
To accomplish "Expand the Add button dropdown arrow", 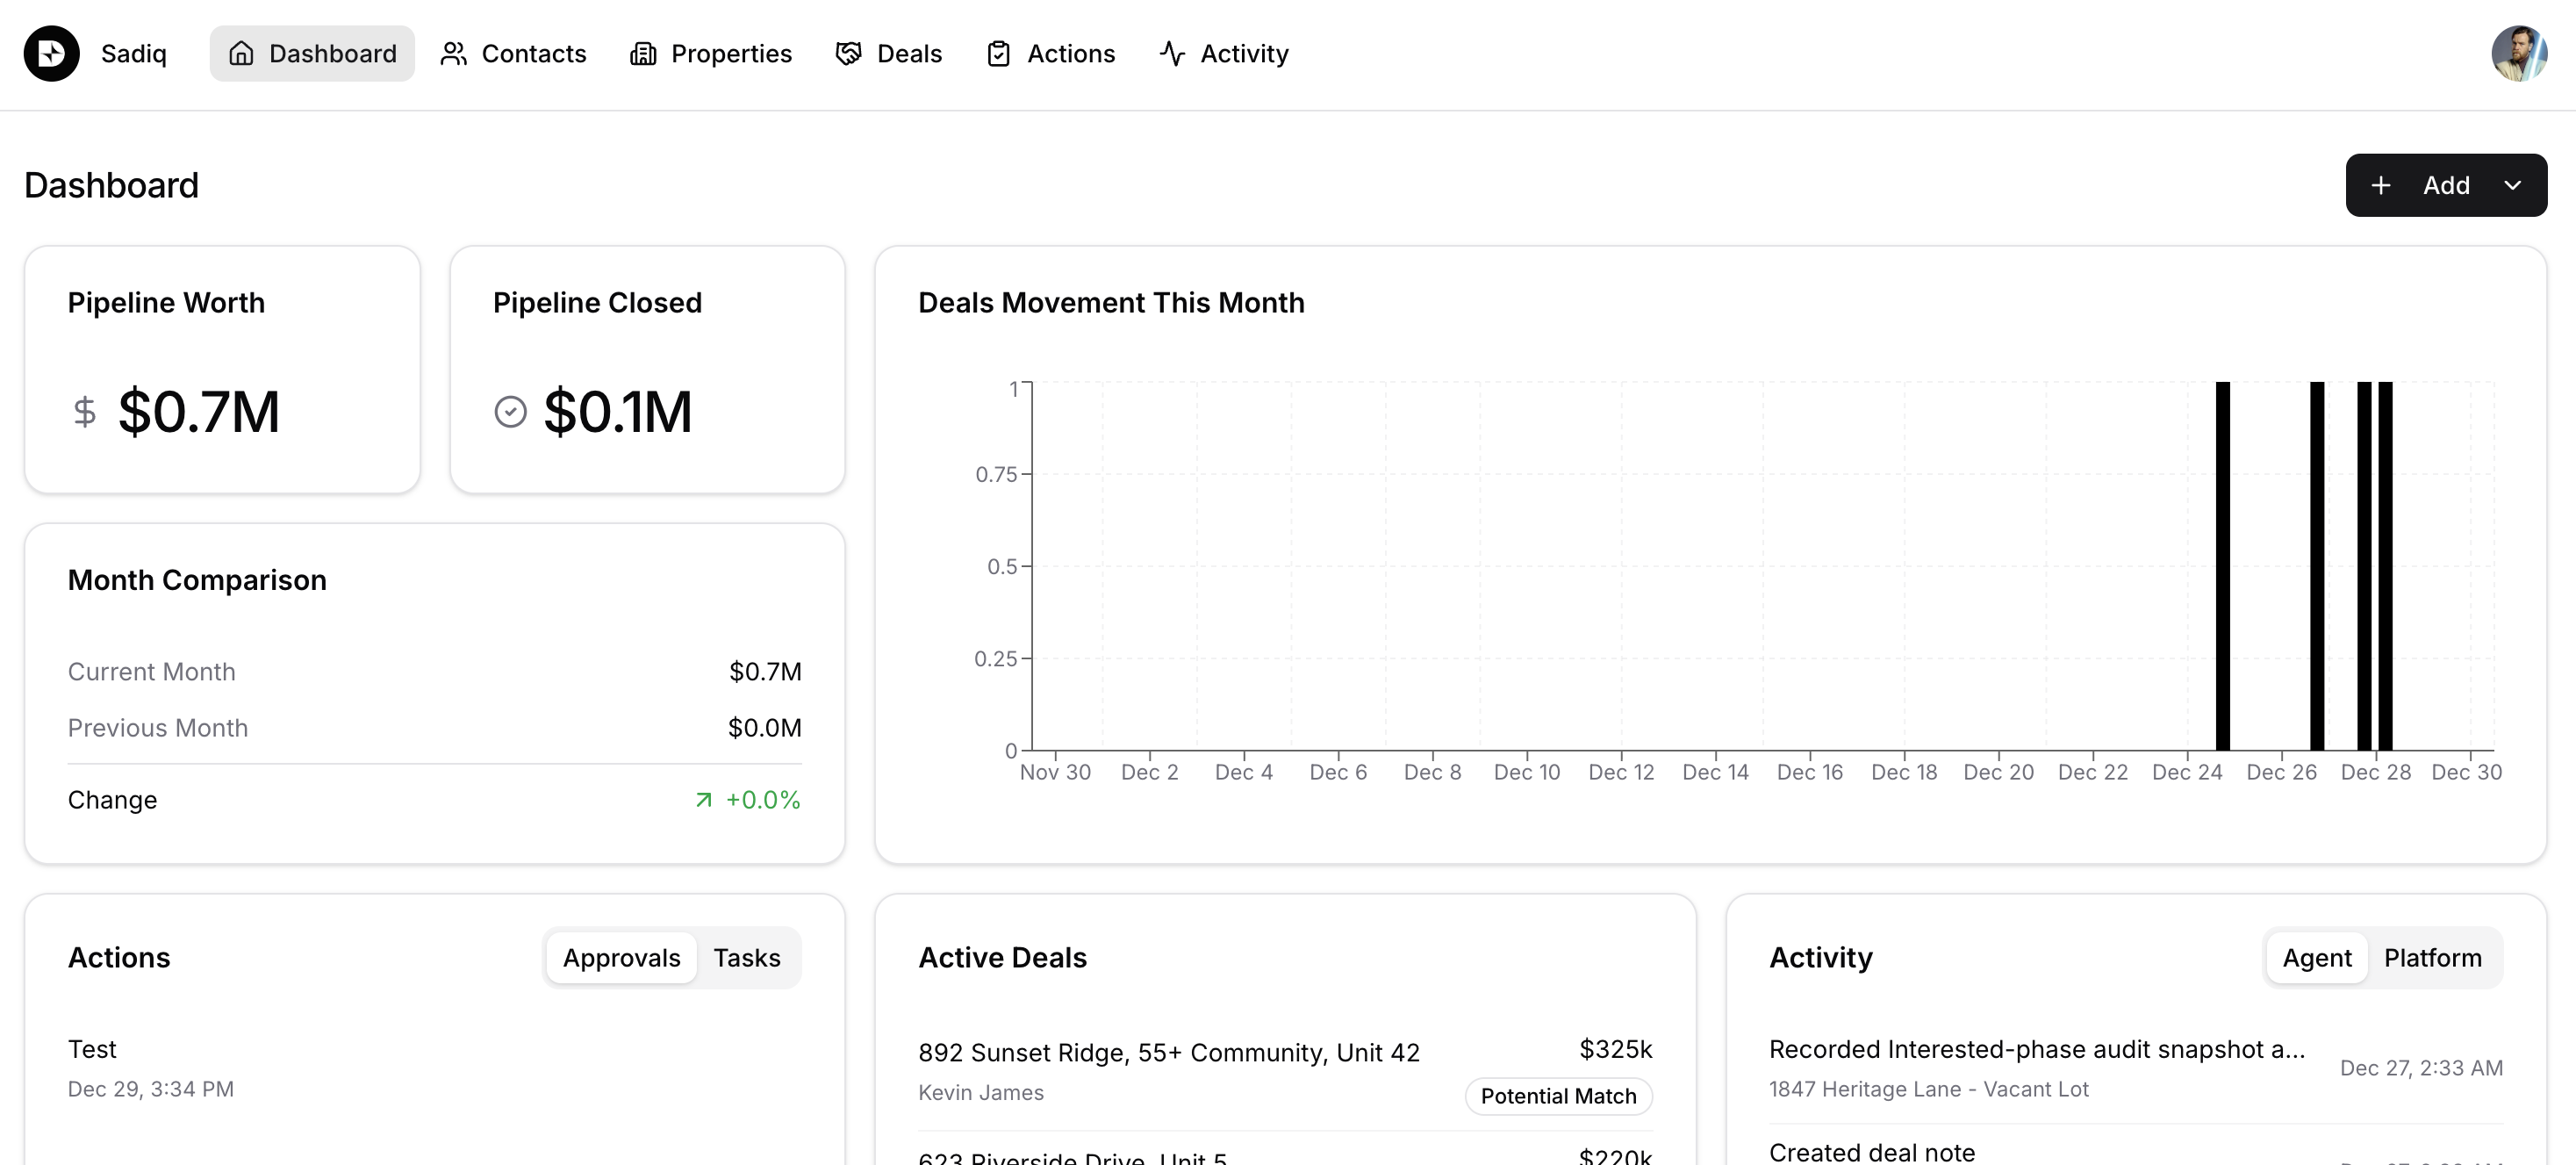I will tap(2514, 185).
